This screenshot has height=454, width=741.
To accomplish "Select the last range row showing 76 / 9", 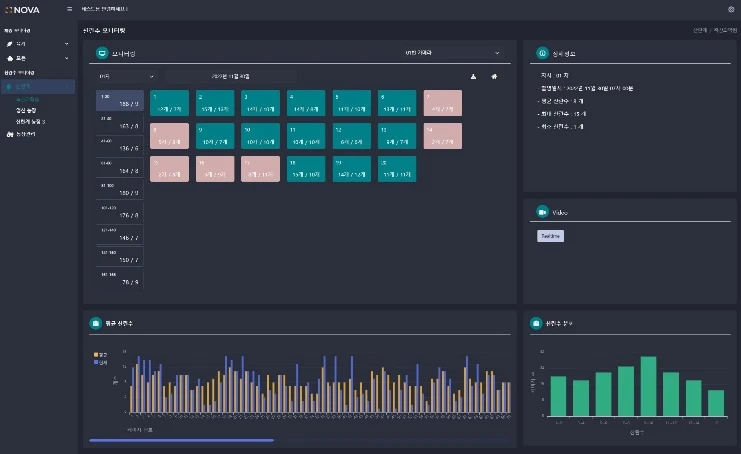I will click(120, 278).
